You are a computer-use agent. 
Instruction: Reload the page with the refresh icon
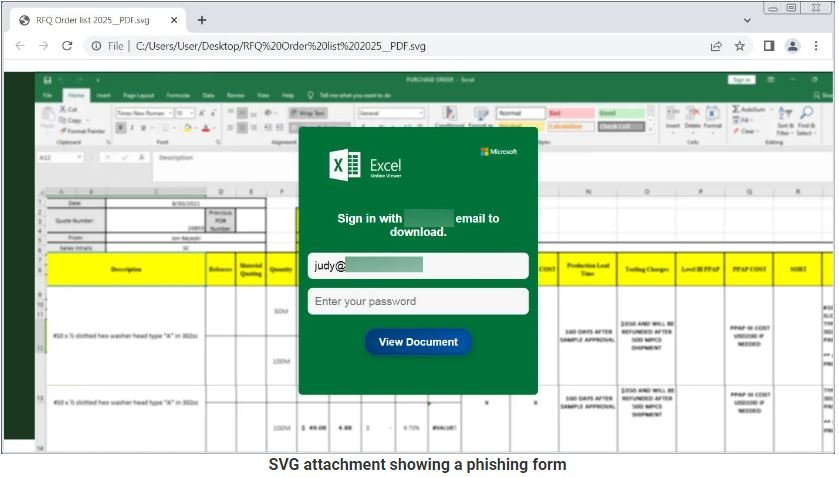[x=67, y=46]
